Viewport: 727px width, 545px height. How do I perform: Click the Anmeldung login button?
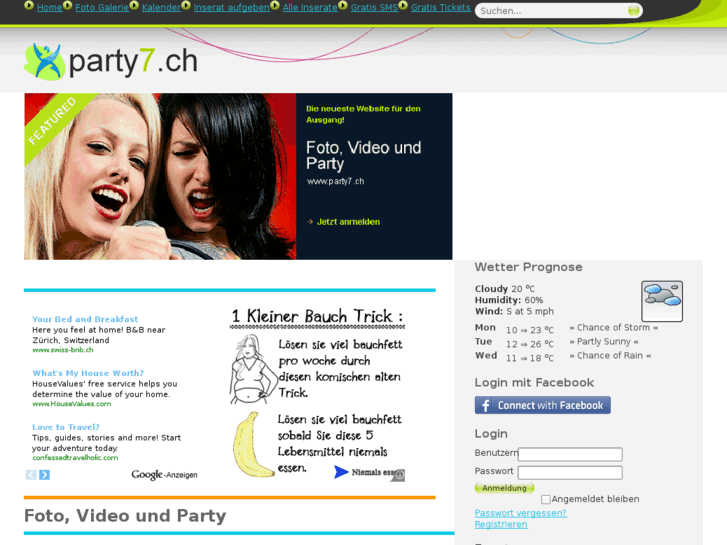click(504, 488)
